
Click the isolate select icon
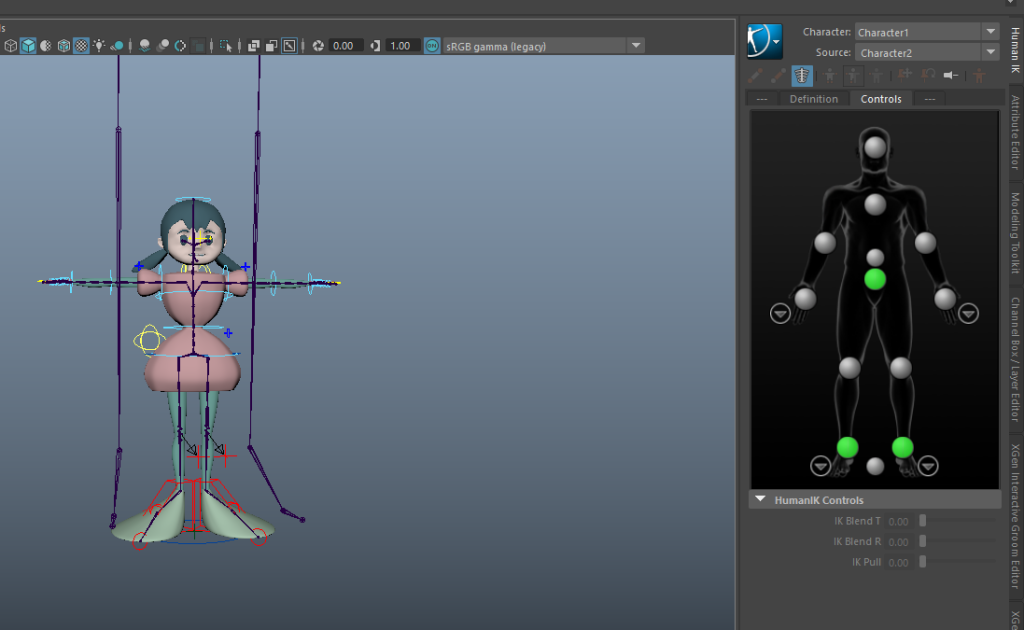pos(225,46)
